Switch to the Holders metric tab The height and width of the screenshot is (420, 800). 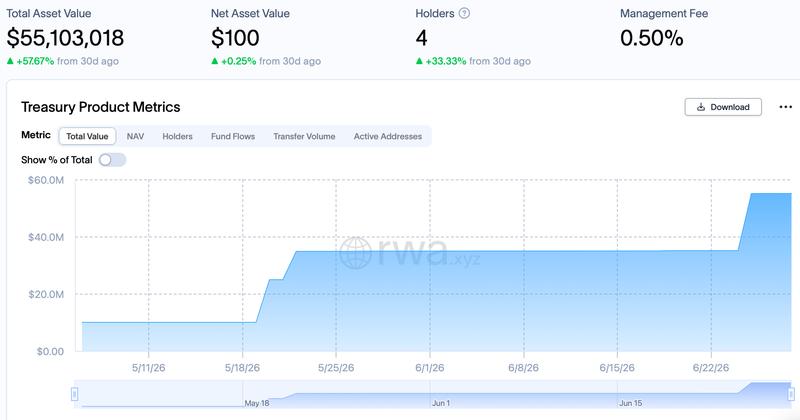point(178,136)
